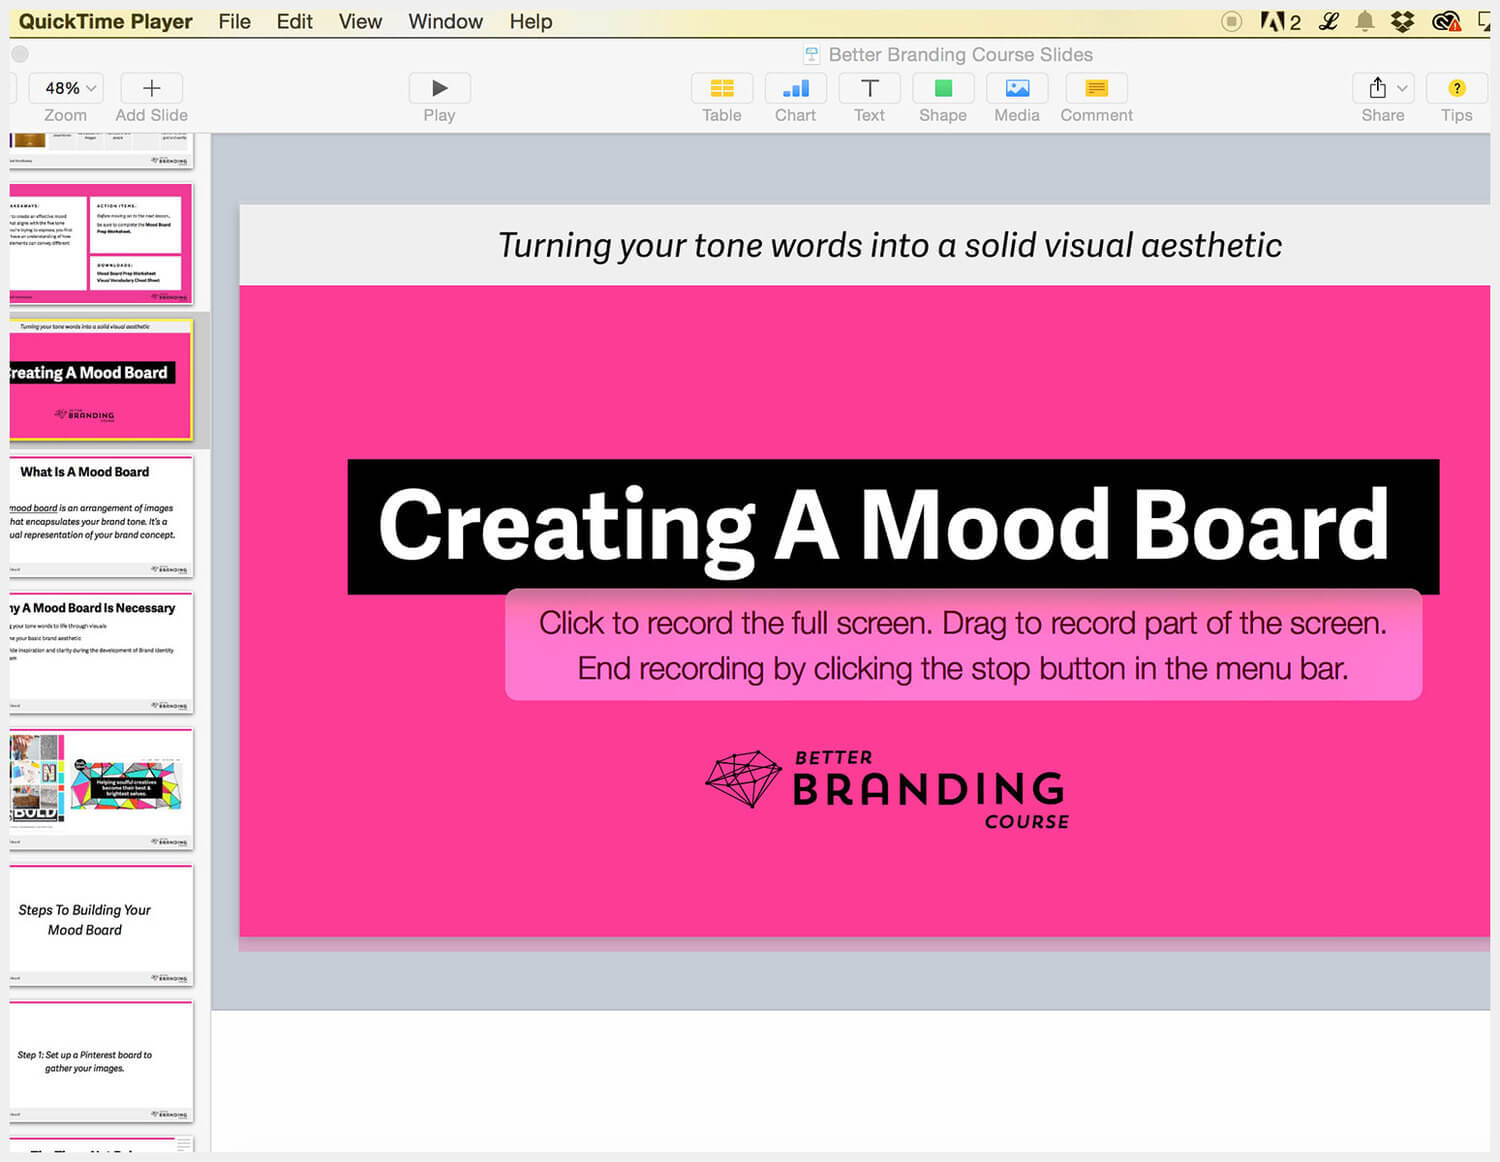Screen dimensions: 1500x1162
Task: Add a Comment note
Action: 1096,89
